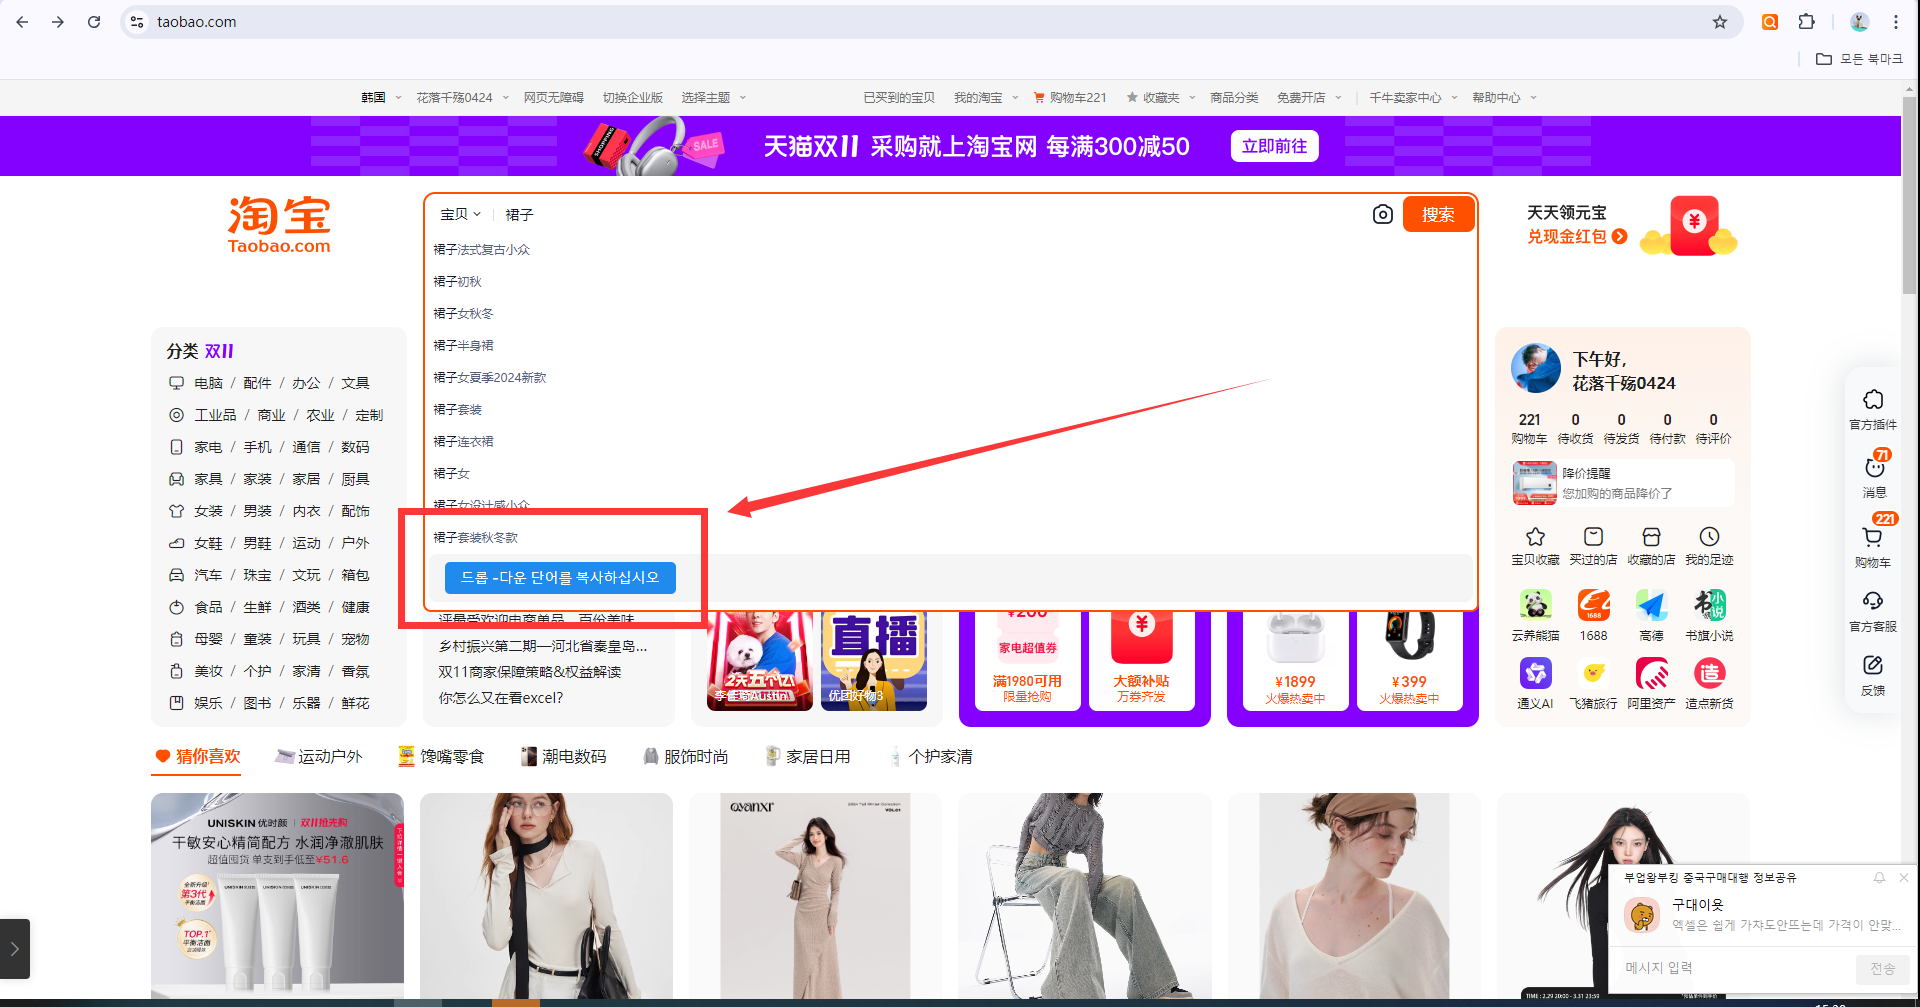Bookmark this page with star icon
The image size is (1920, 1007).
pyautogui.click(x=1720, y=22)
